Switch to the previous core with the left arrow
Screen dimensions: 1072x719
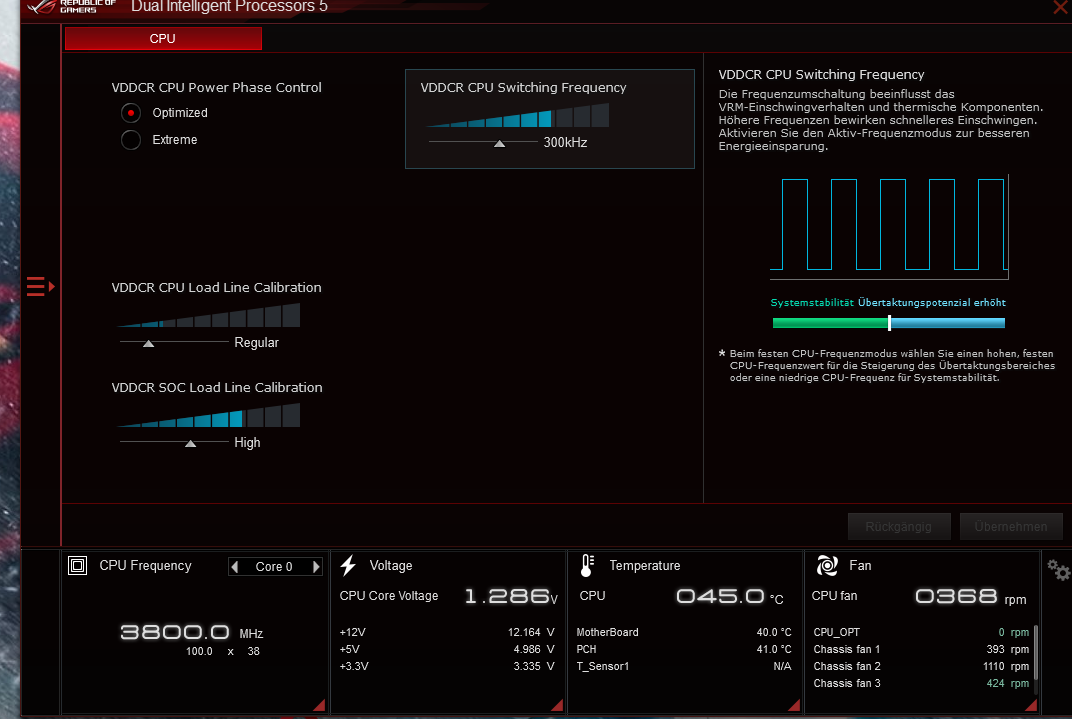click(235, 567)
